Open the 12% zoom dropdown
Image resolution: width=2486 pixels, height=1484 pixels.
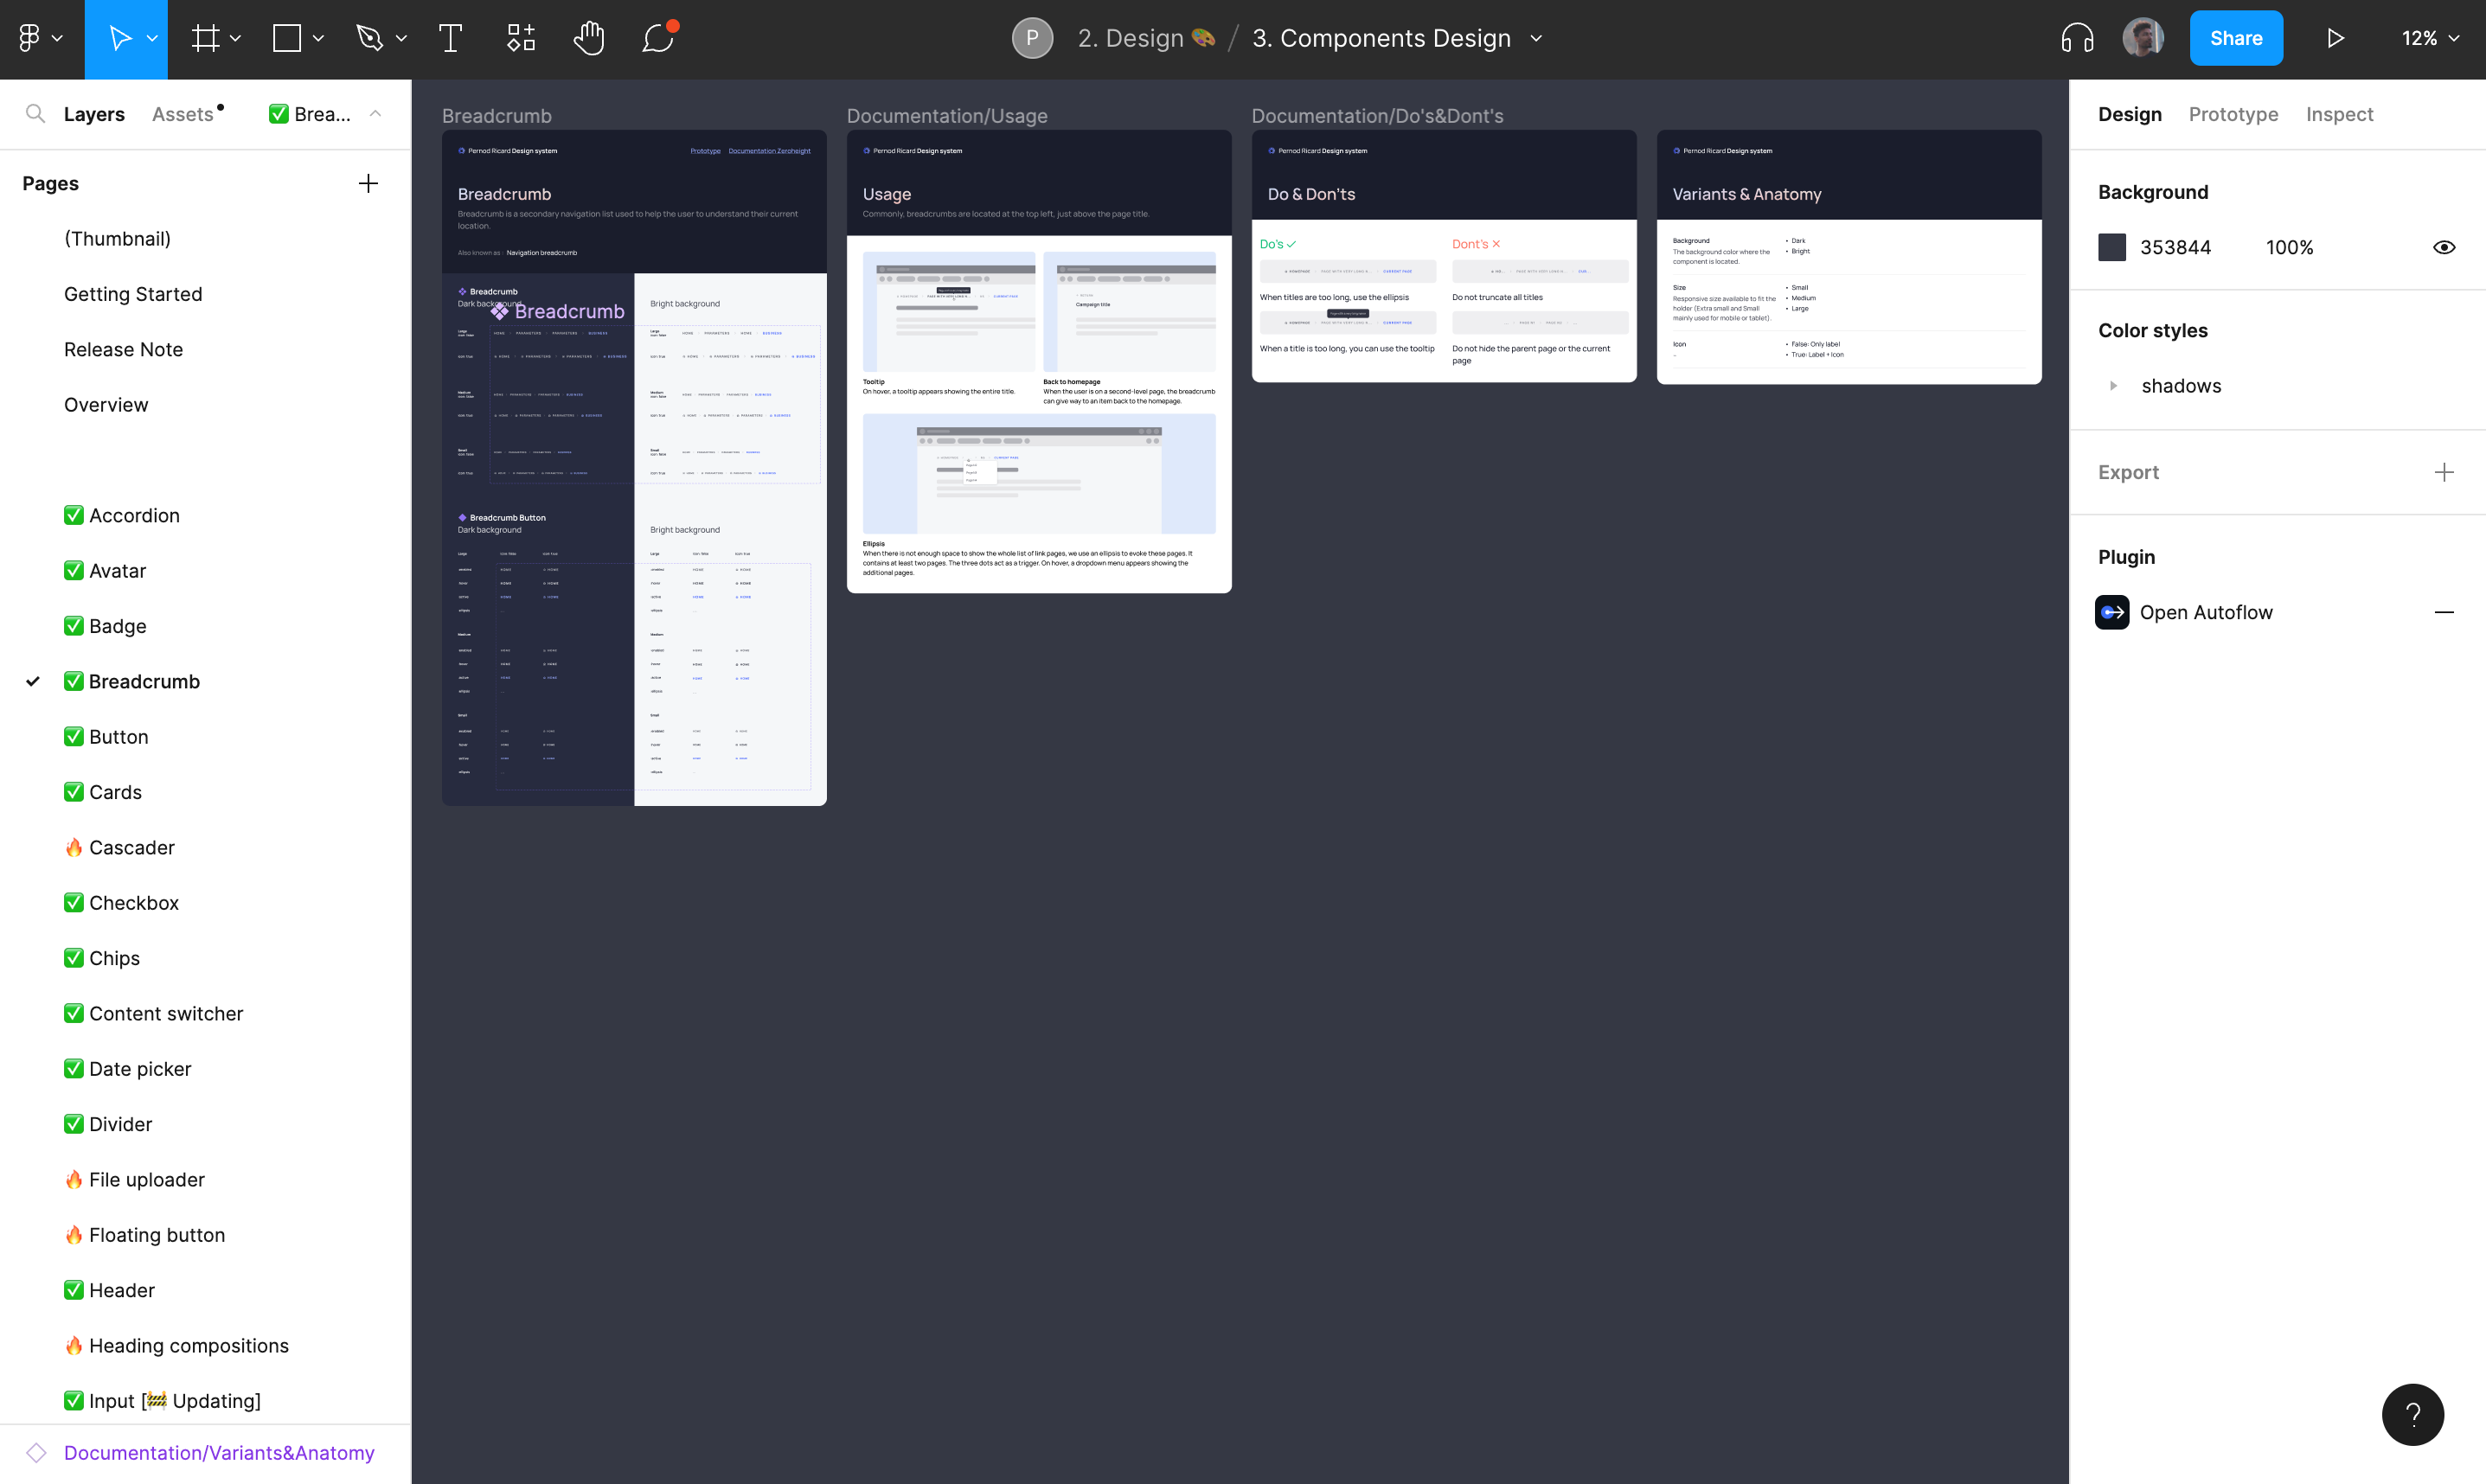click(2430, 39)
